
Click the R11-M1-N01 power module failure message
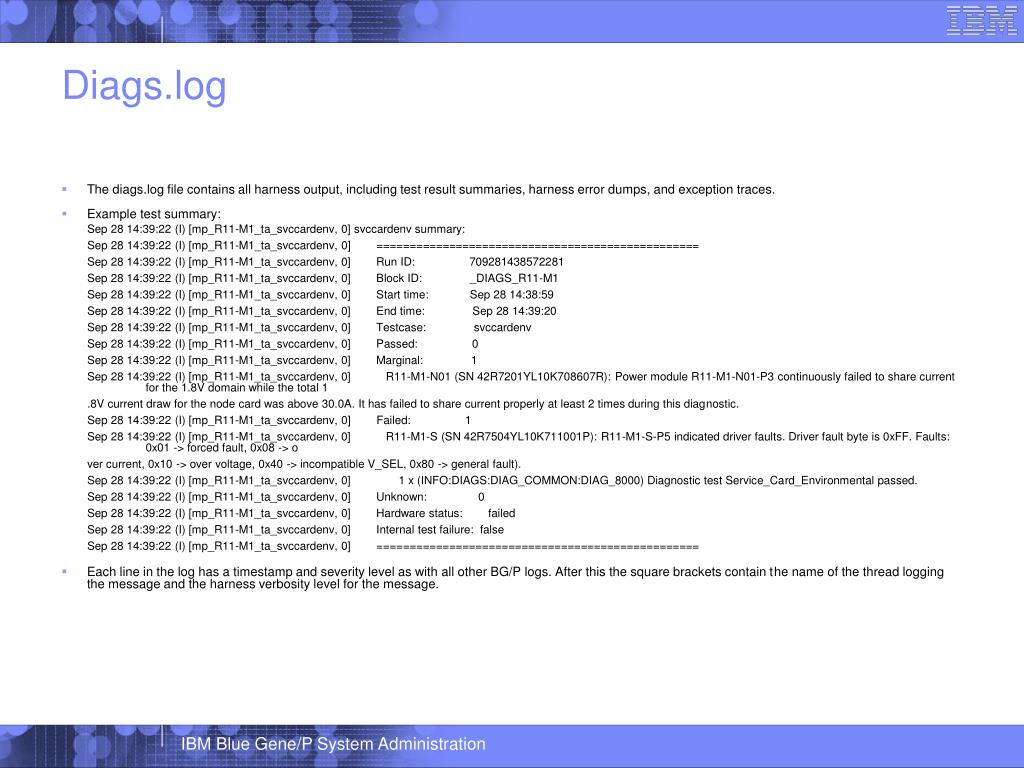(x=670, y=376)
